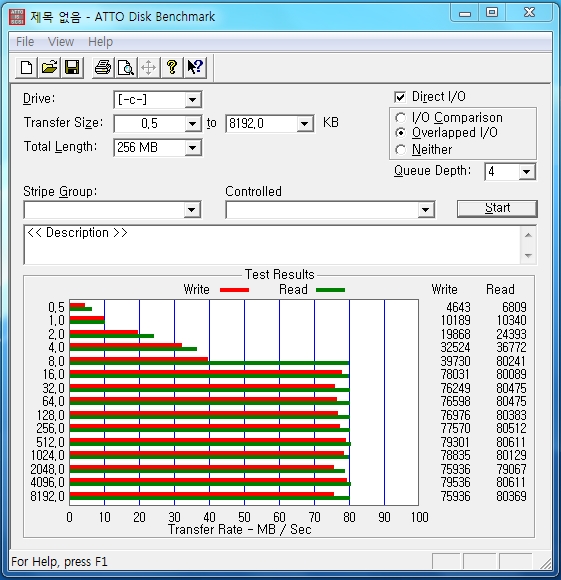
Task: Maximize the ATTO Disk Benchmark window
Action: [x=491, y=13]
